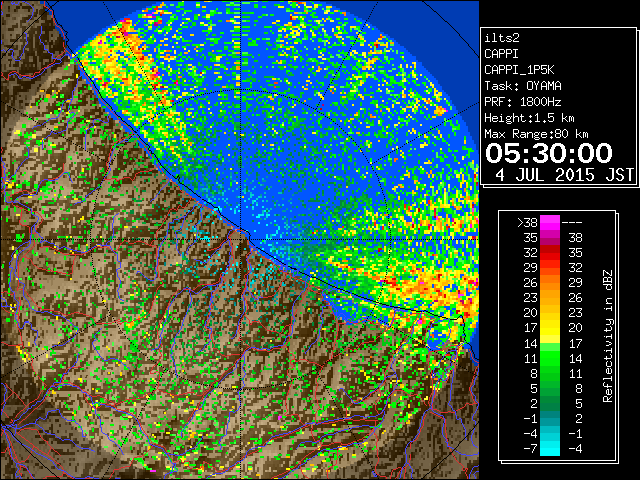The width and height of the screenshot is (640, 480).
Task: Select the "CAPPI" product type text
Action: (501, 54)
